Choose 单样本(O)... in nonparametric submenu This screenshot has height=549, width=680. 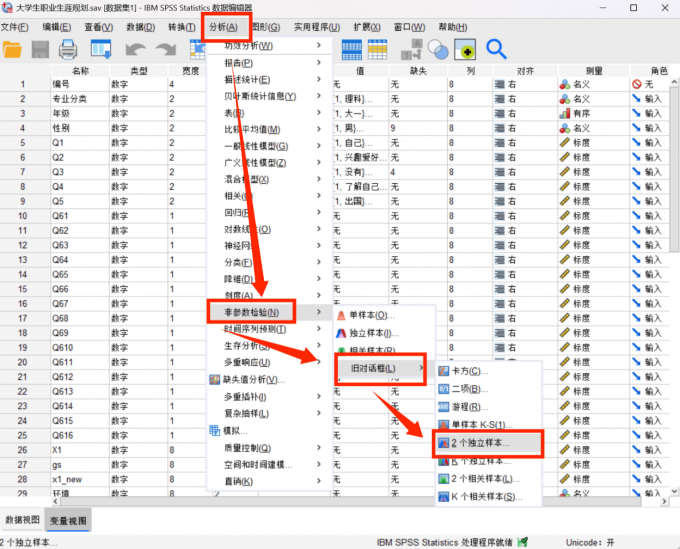tap(385, 315)
